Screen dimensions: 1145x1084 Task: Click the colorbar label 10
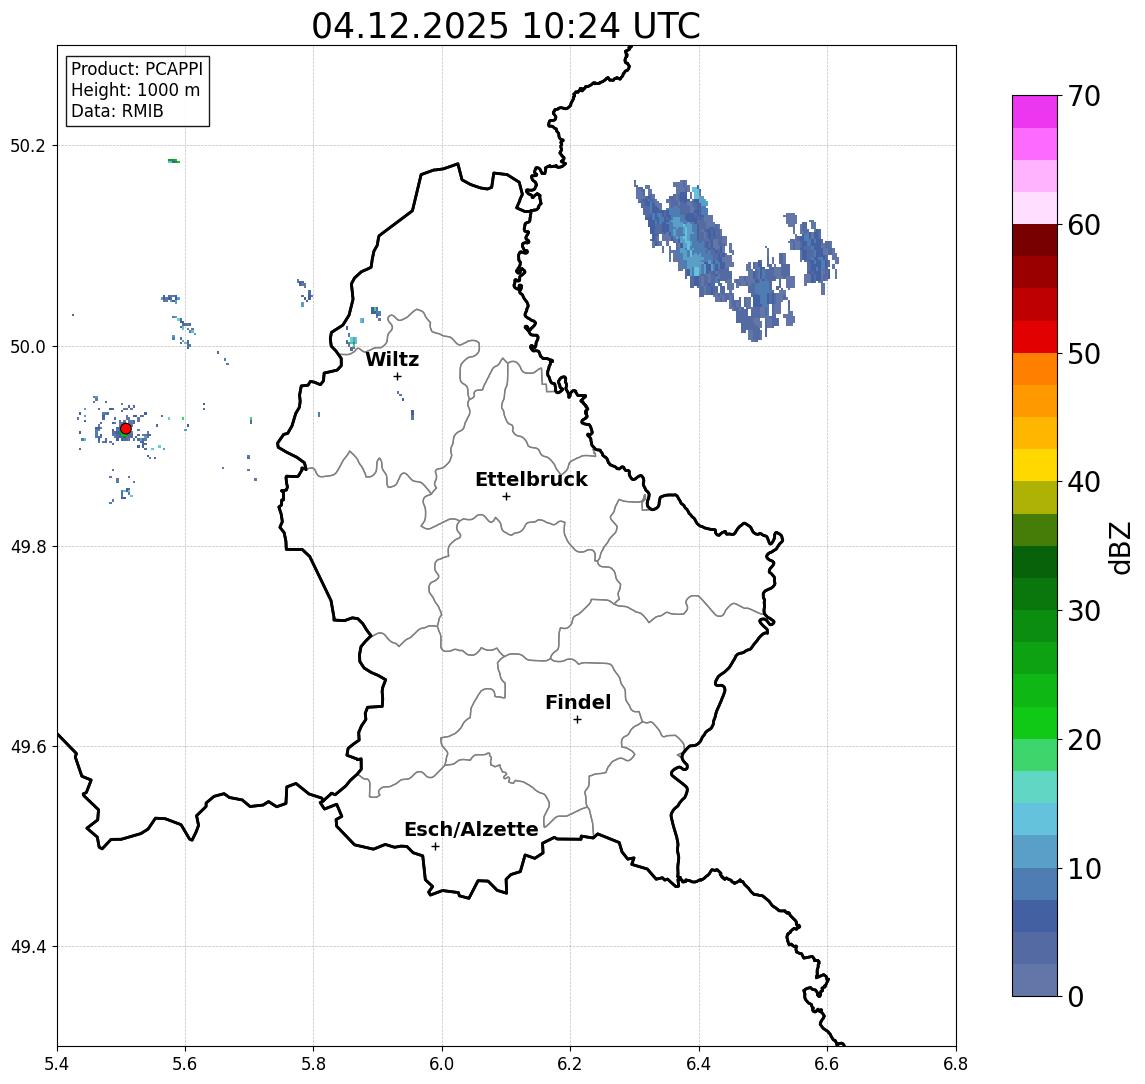pyautogui.click(x=1084, y=869)
